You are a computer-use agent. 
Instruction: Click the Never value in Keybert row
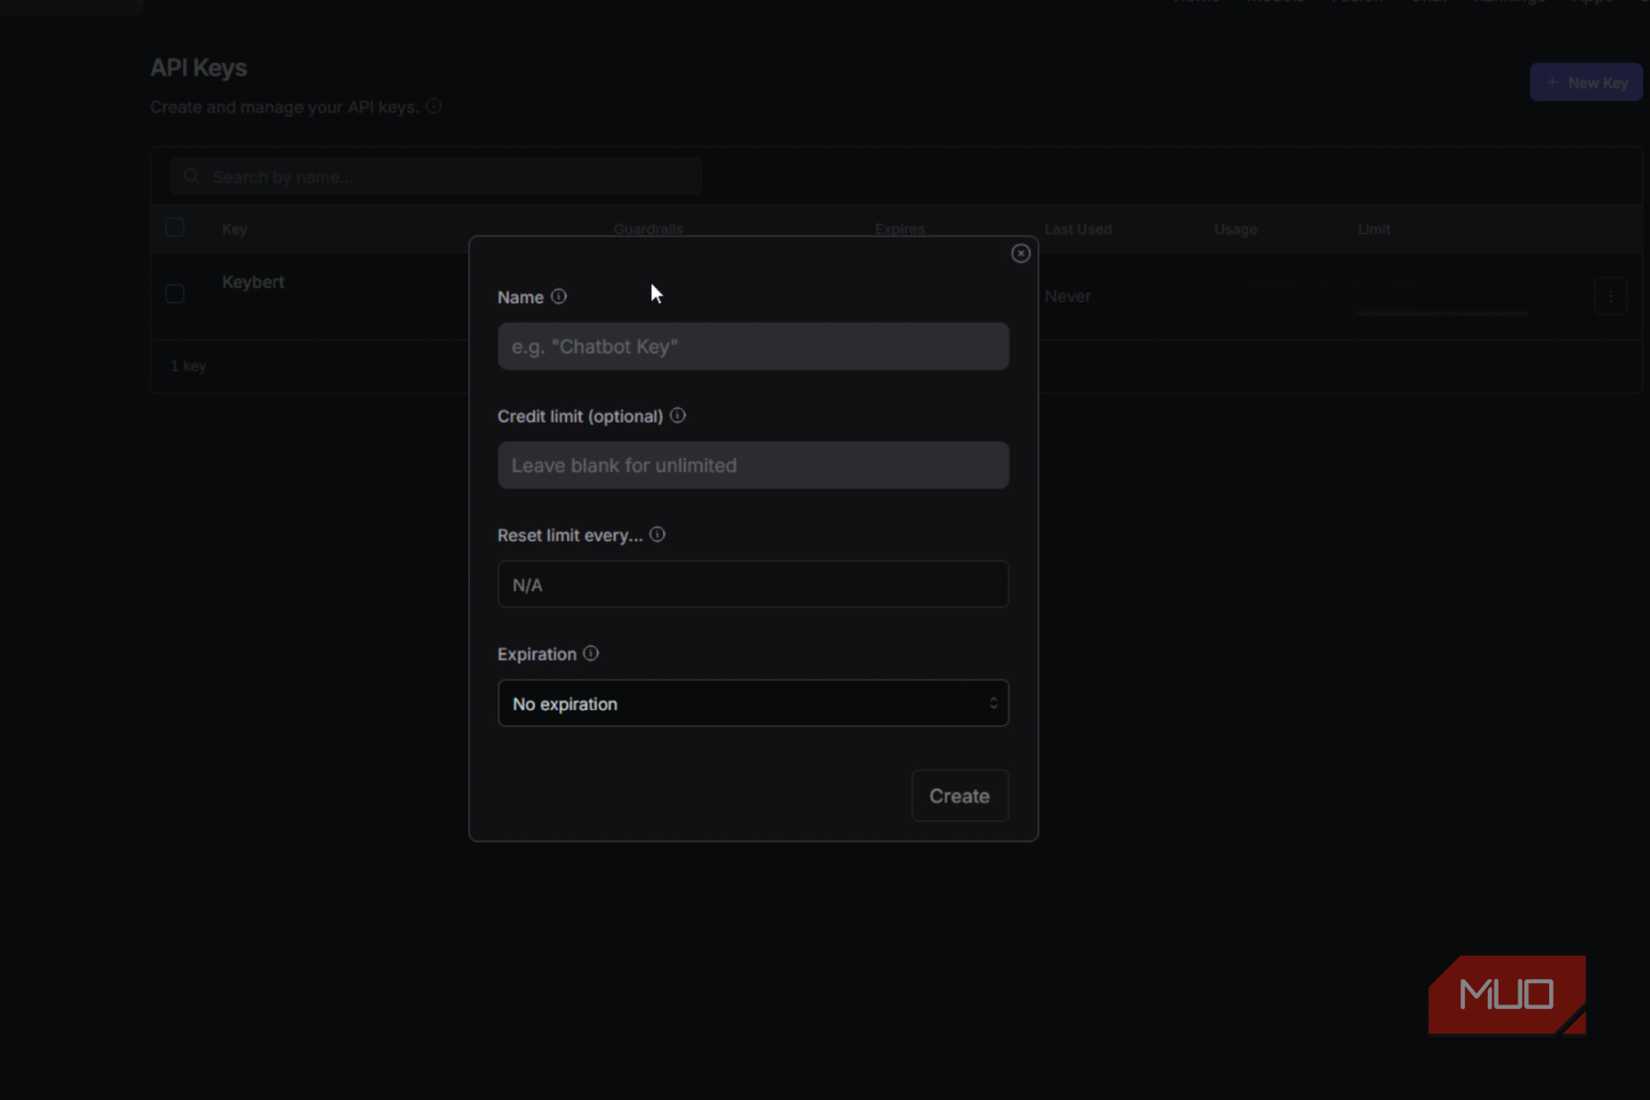pos(1068,296)
